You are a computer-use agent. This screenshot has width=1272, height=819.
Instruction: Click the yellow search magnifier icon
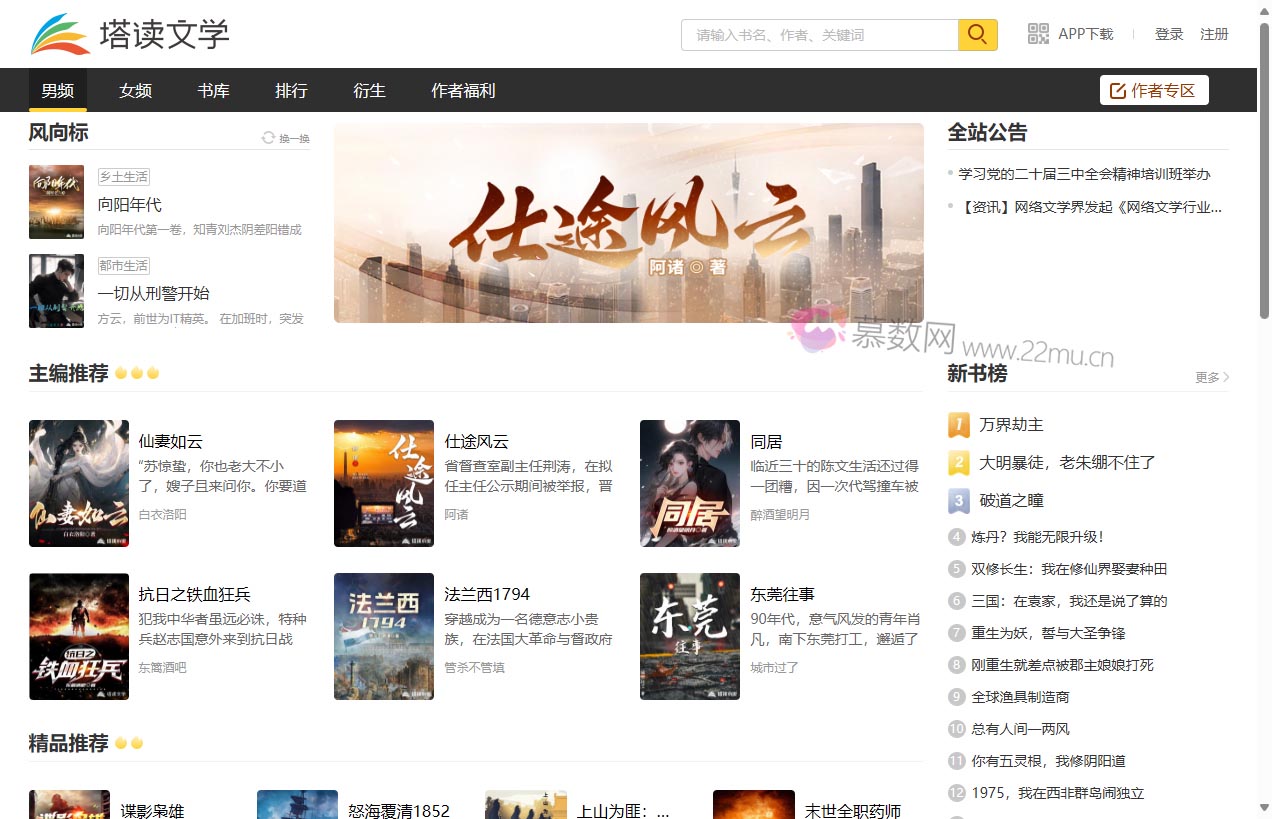pyautogui.click(x=976, y=34)
